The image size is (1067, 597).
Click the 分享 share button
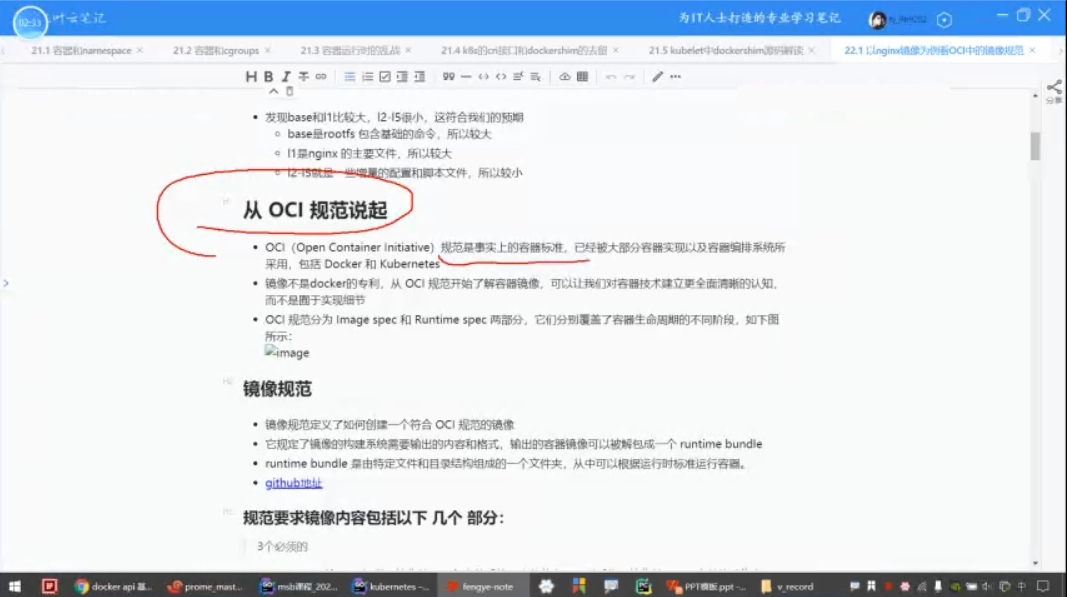tap(1056, 85)
